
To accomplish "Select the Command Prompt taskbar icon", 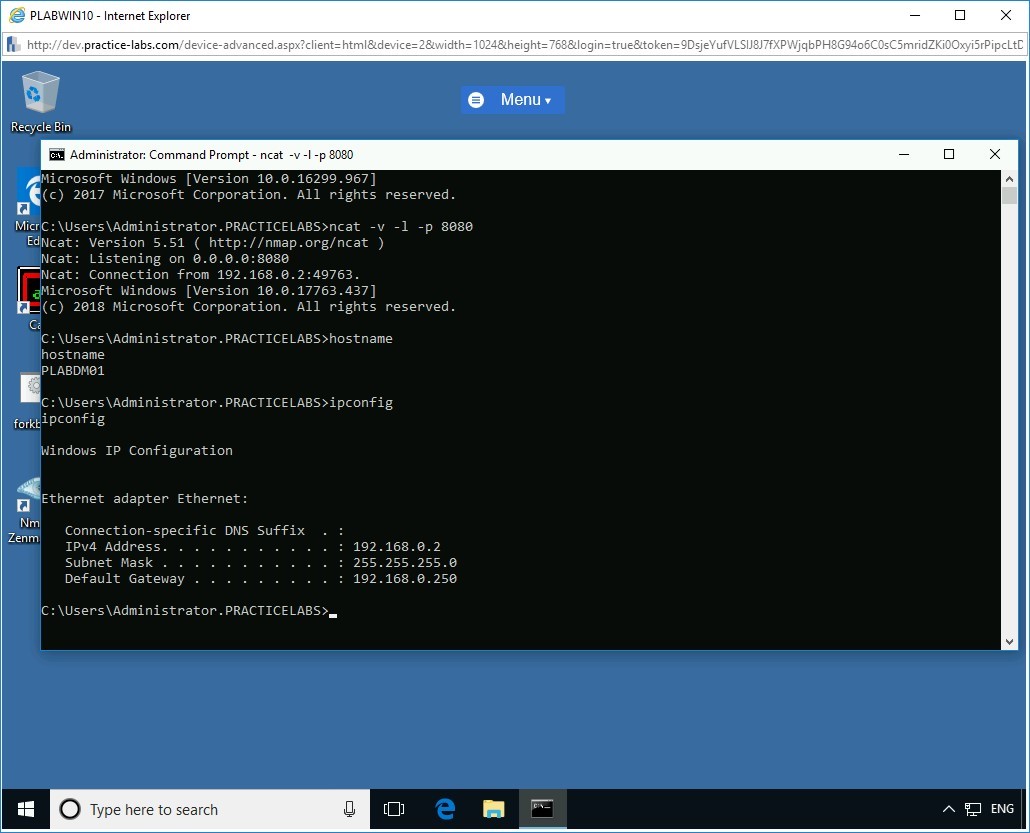I will [x=541, y=809].
